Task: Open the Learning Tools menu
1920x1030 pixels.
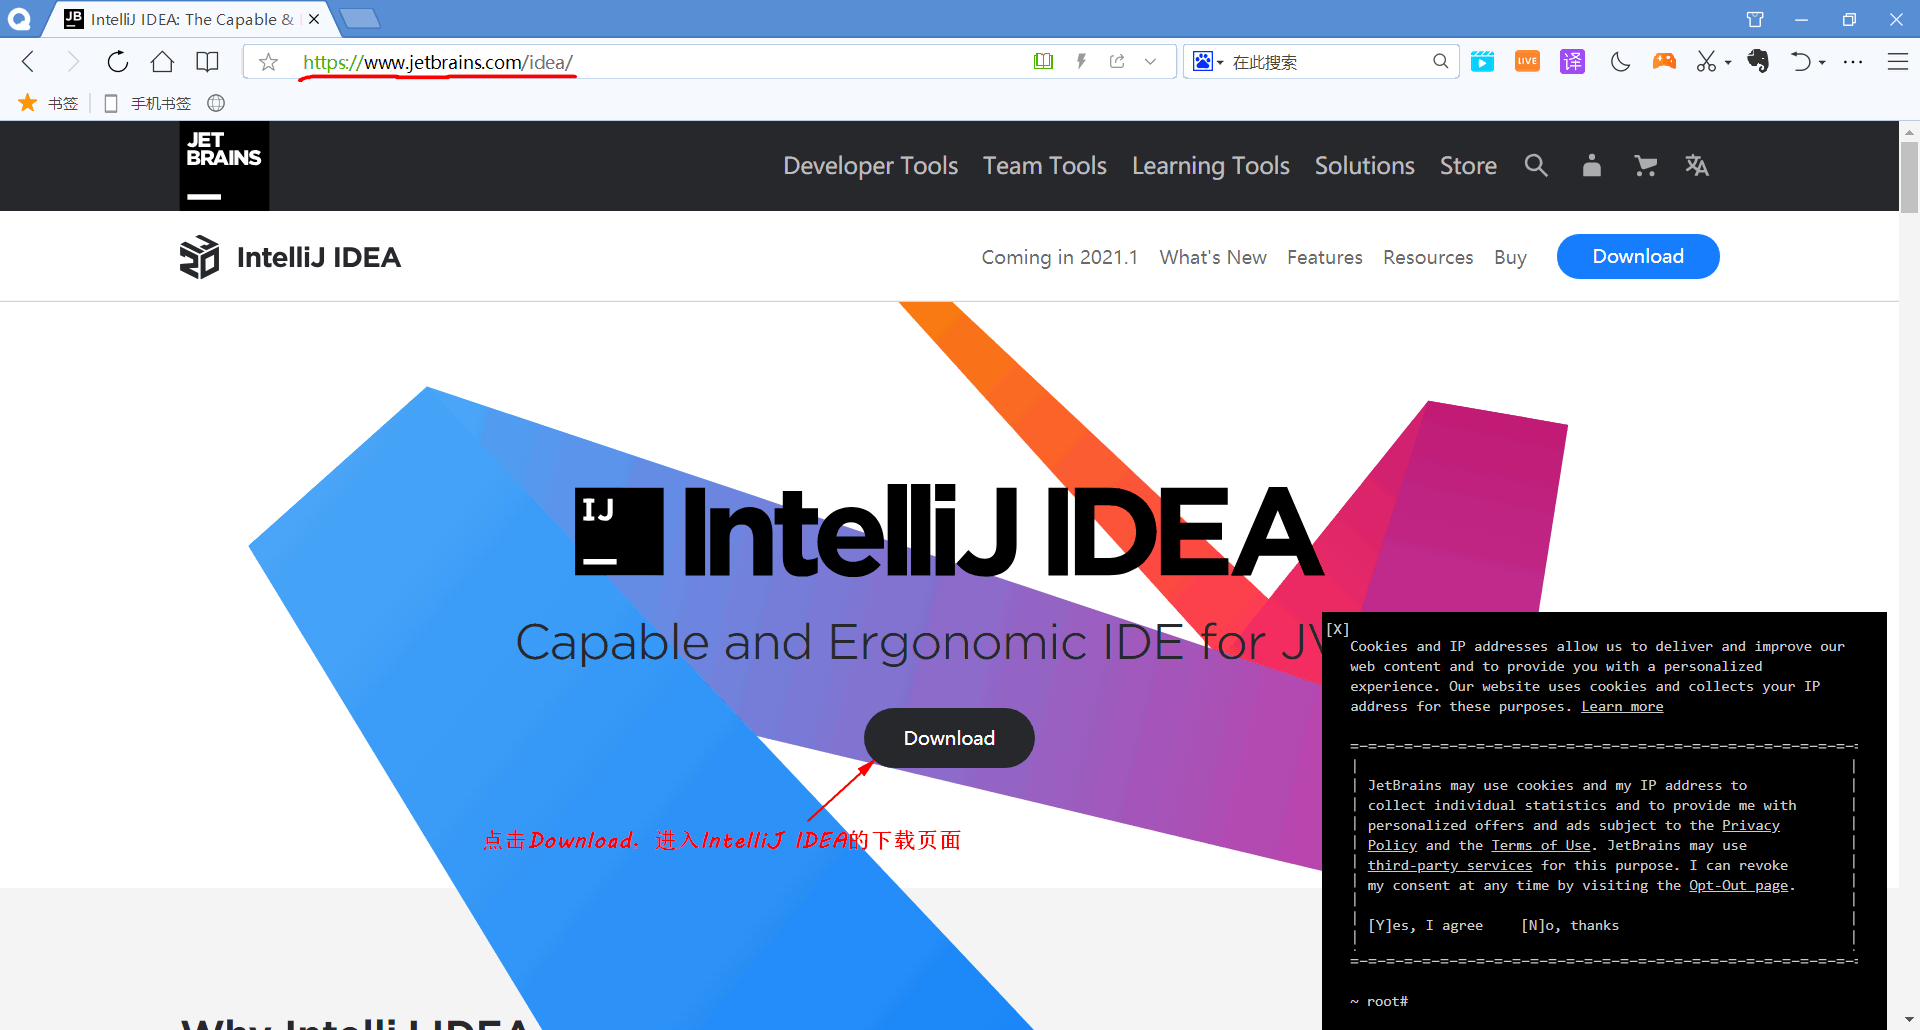Action: 1210,166
